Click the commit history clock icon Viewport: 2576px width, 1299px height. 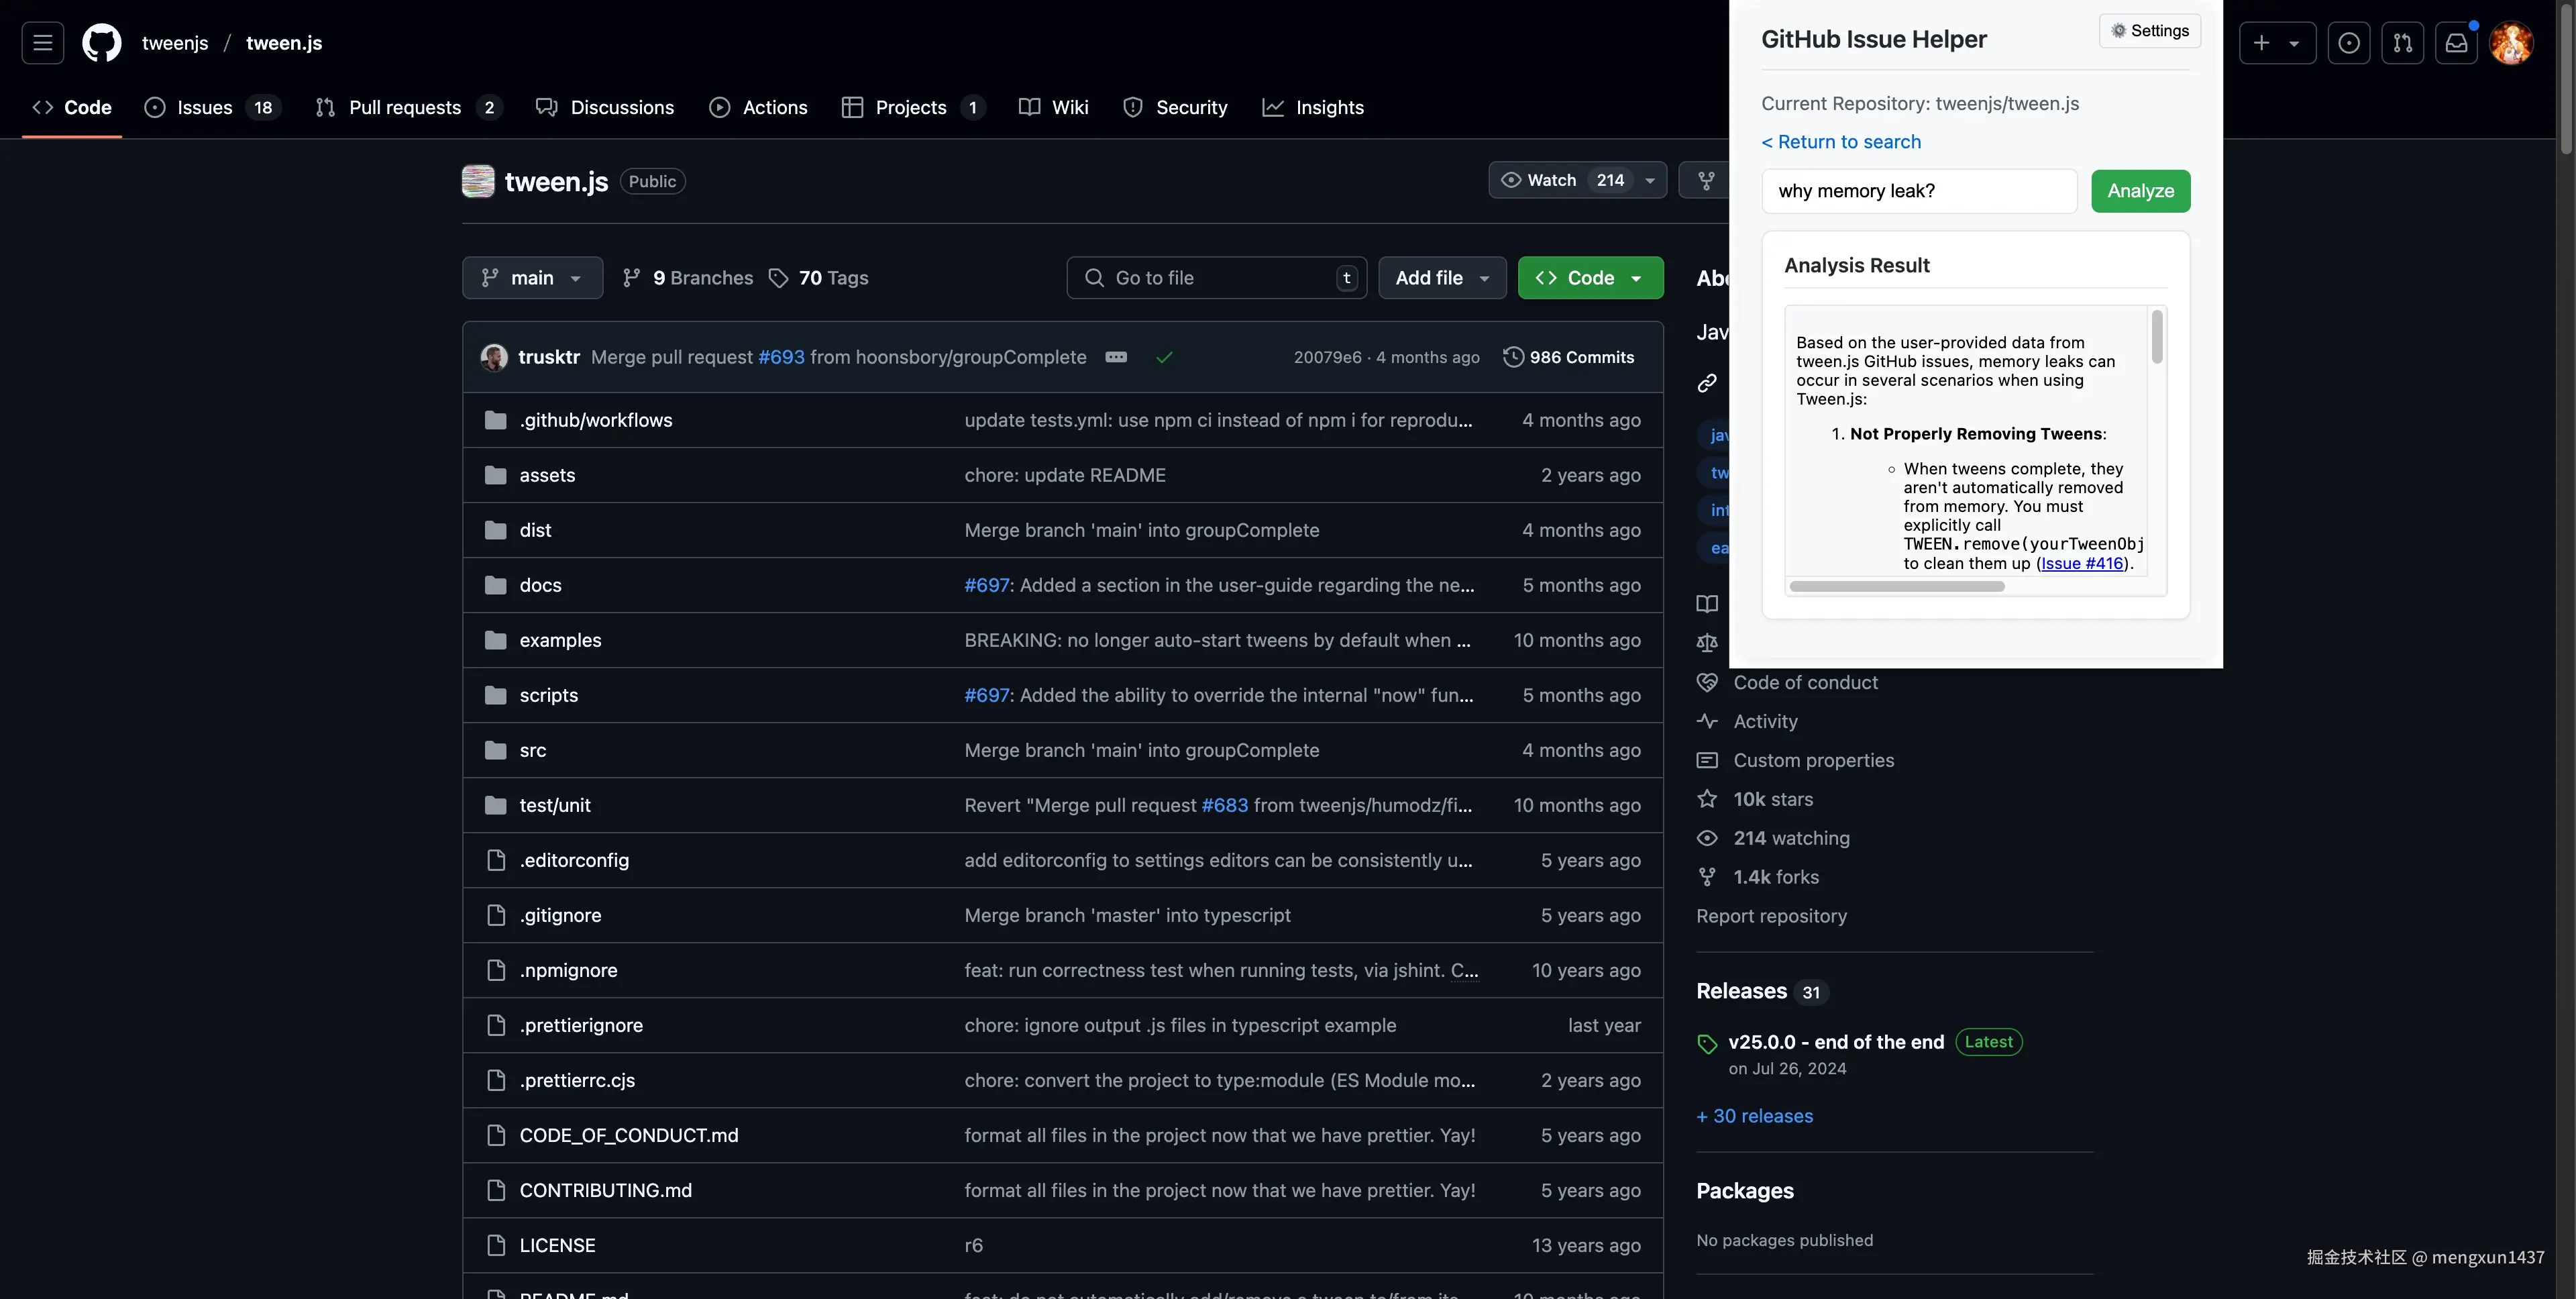click(1514, 357)
